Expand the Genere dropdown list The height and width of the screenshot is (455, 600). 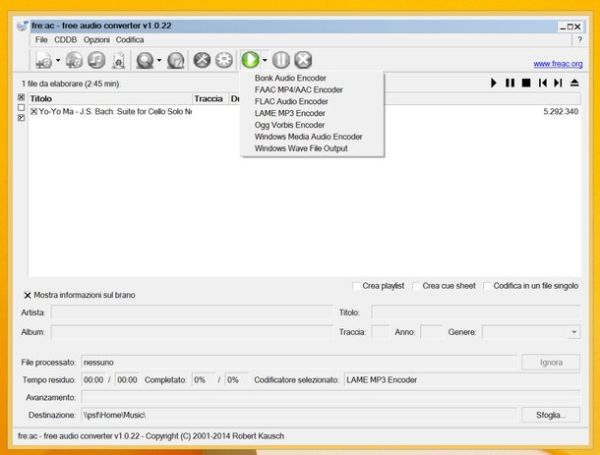tap(574, 332)
